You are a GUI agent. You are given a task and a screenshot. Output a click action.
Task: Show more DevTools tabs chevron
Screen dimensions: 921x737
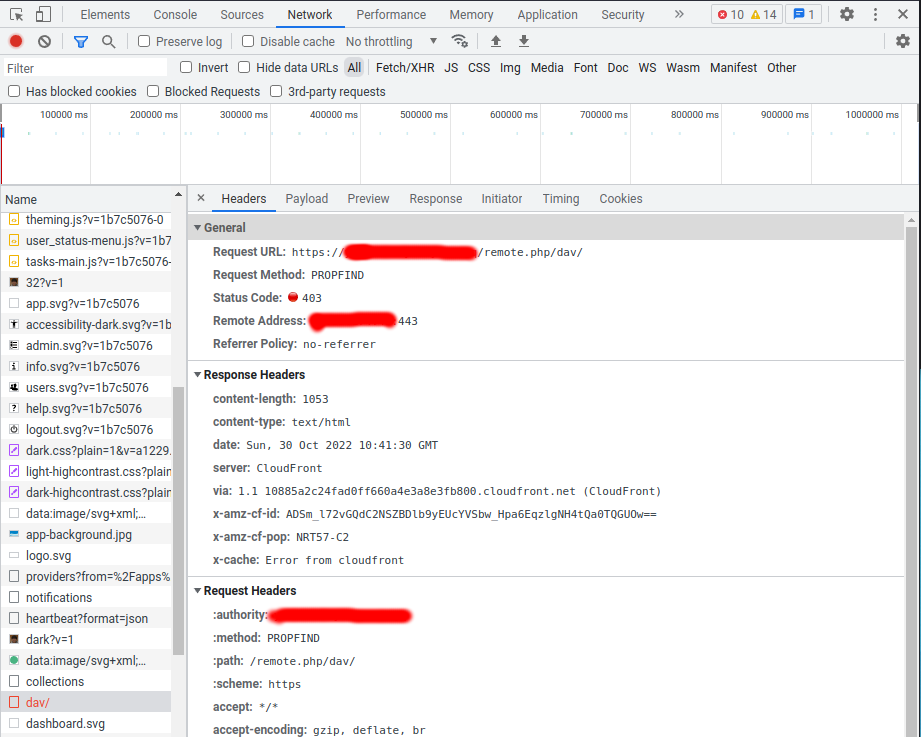tap(679, 14)
